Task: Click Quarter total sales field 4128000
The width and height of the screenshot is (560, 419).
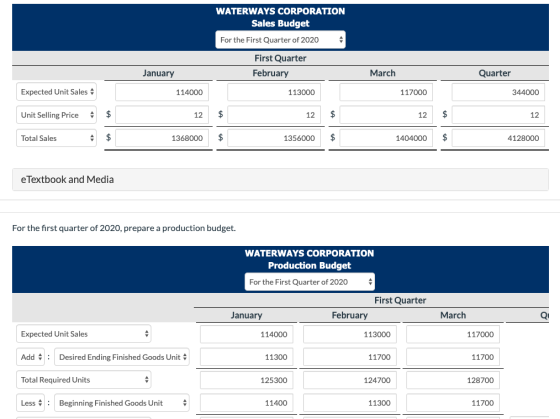Action: pyautogui.click(x=498, y=138)
